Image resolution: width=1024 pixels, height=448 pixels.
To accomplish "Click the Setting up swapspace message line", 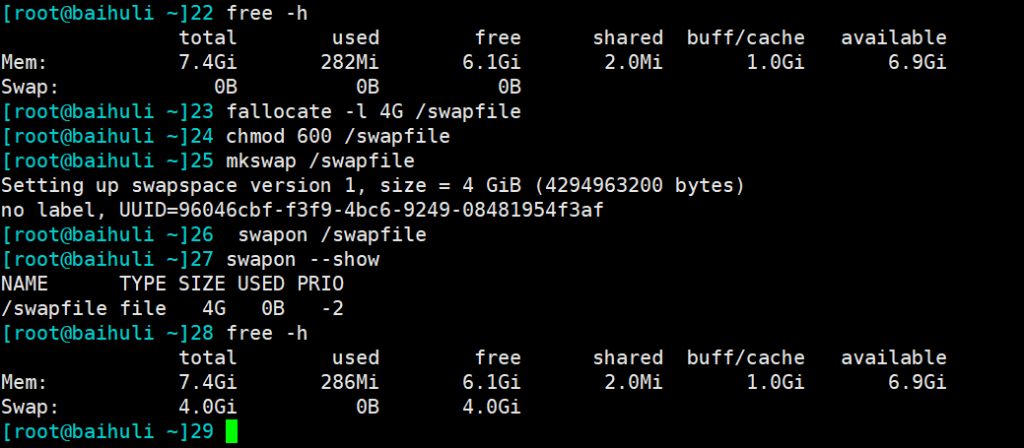I will point(373,185).
